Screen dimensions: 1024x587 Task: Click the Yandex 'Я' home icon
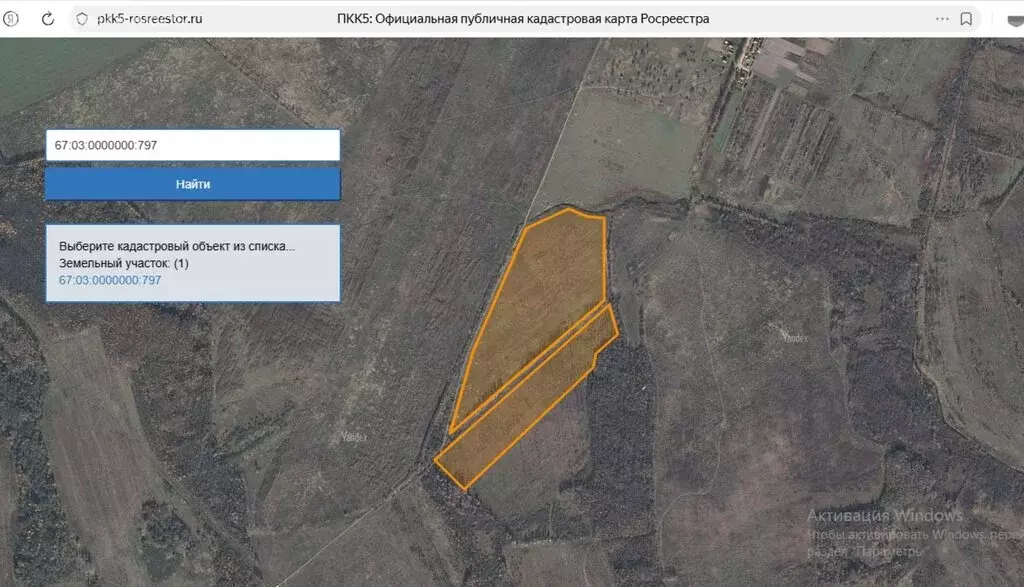(x=13, y=19)
